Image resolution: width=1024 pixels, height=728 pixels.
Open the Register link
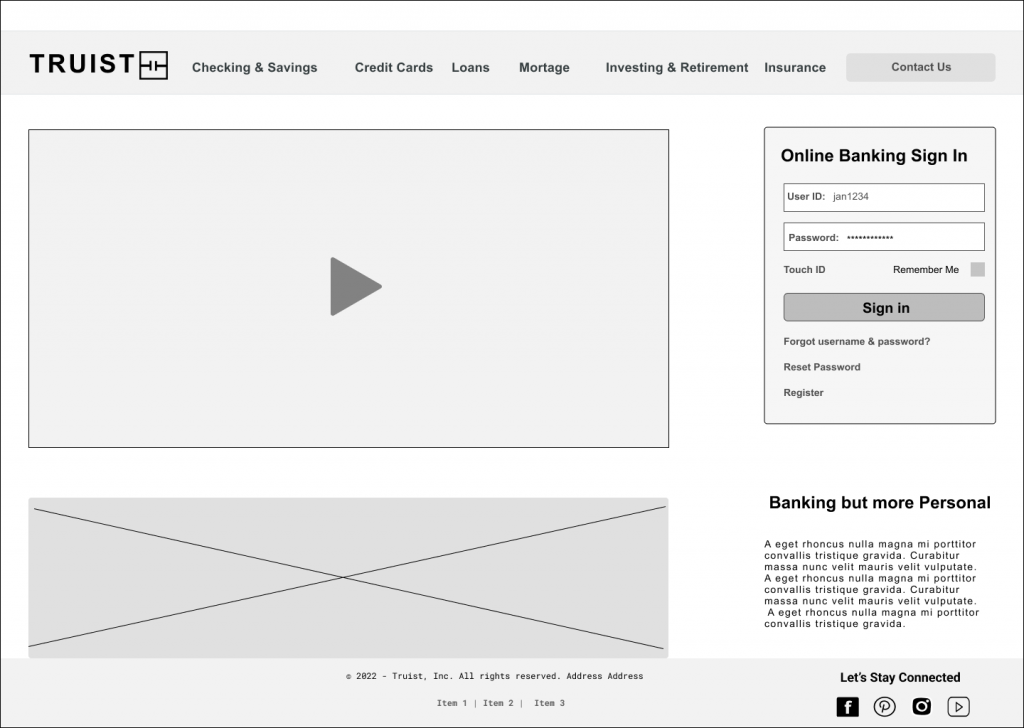click(x=803, y=393)
